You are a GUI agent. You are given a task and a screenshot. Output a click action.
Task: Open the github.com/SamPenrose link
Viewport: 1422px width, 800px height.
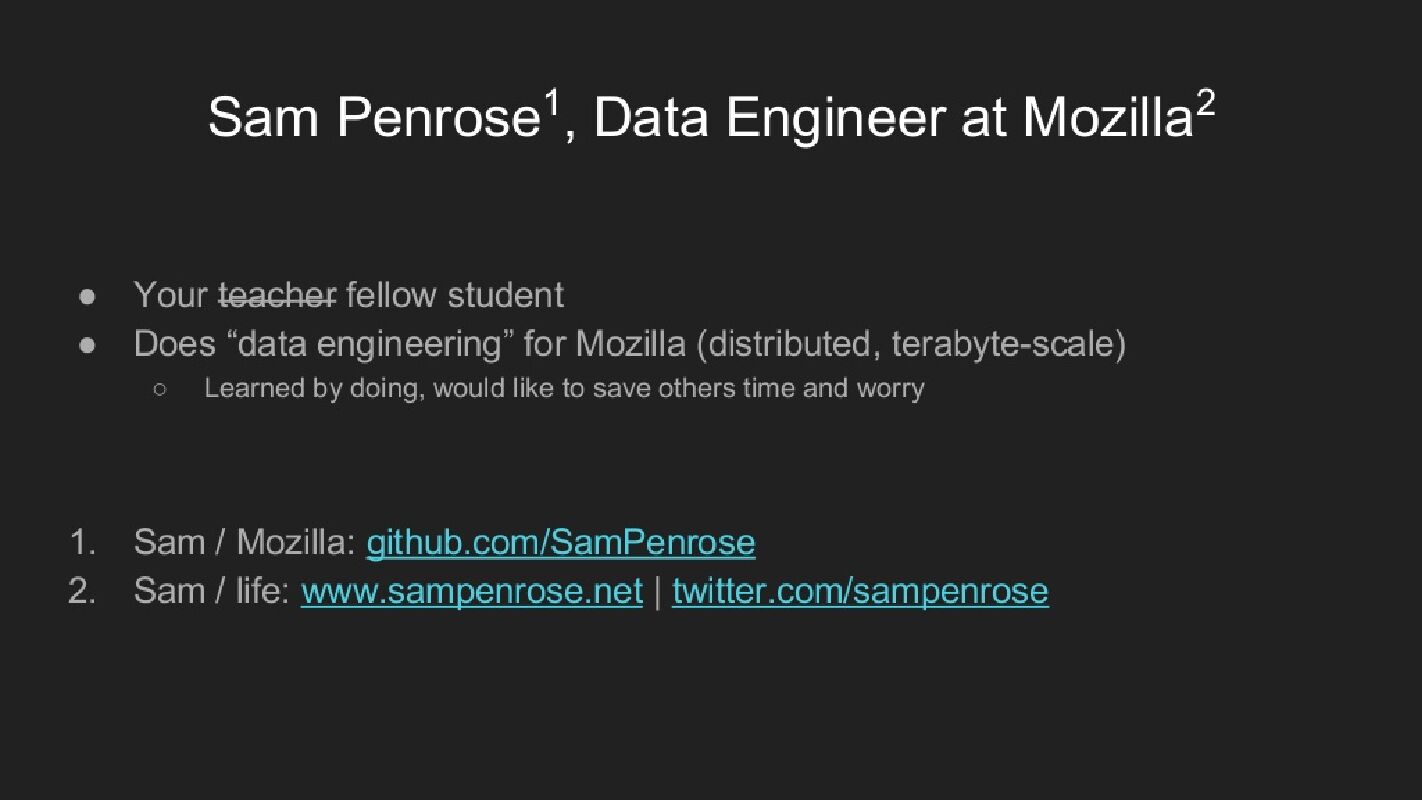tap(560, 542)
